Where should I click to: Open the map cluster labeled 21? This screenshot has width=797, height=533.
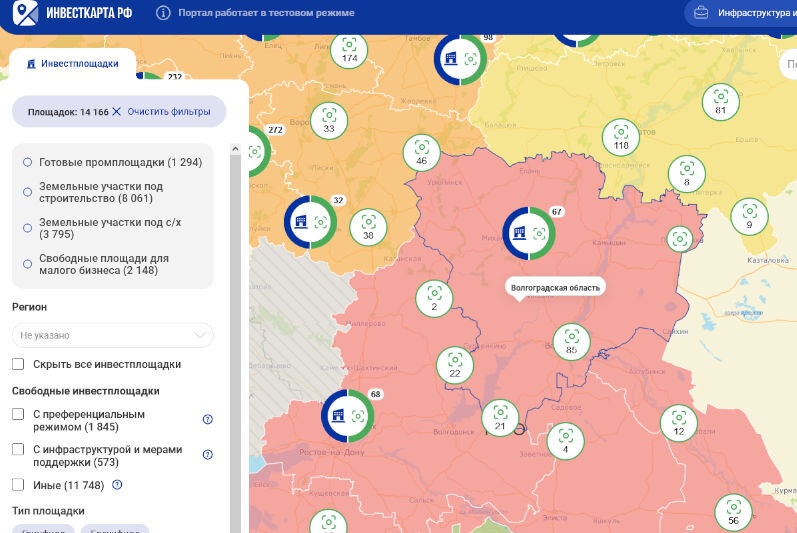click(x=500, y=418)
